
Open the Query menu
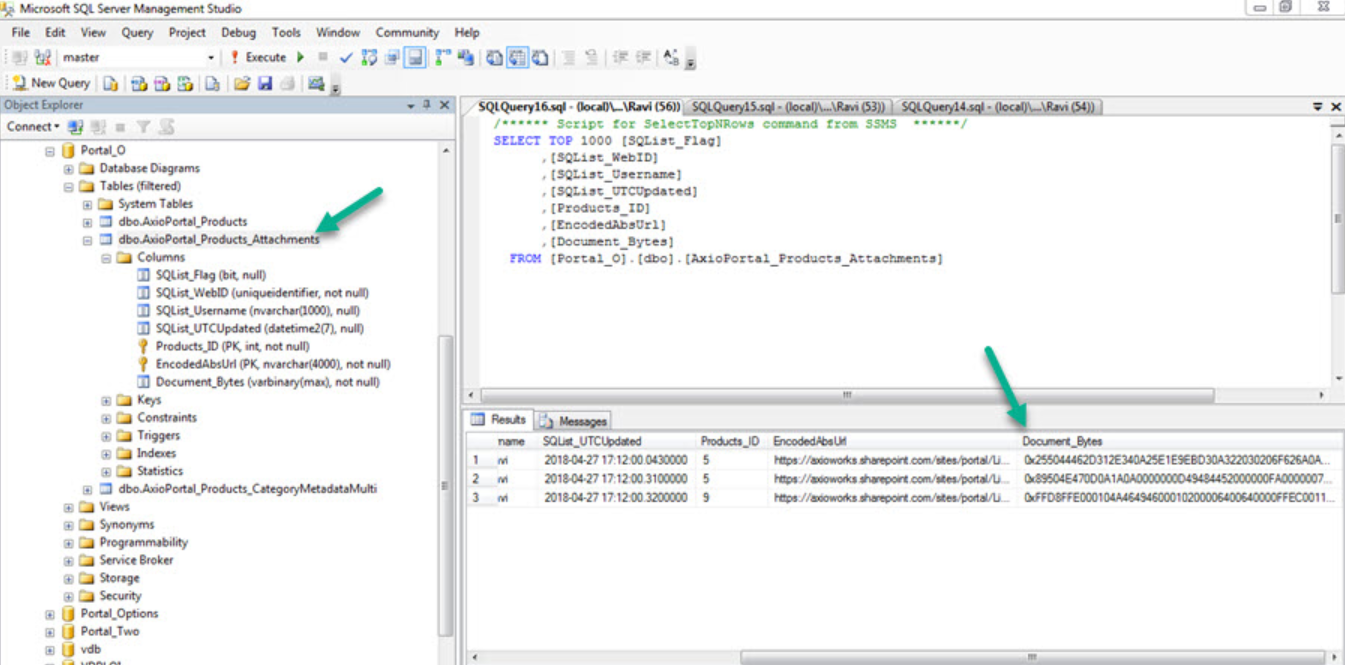[x=137, y=32]
